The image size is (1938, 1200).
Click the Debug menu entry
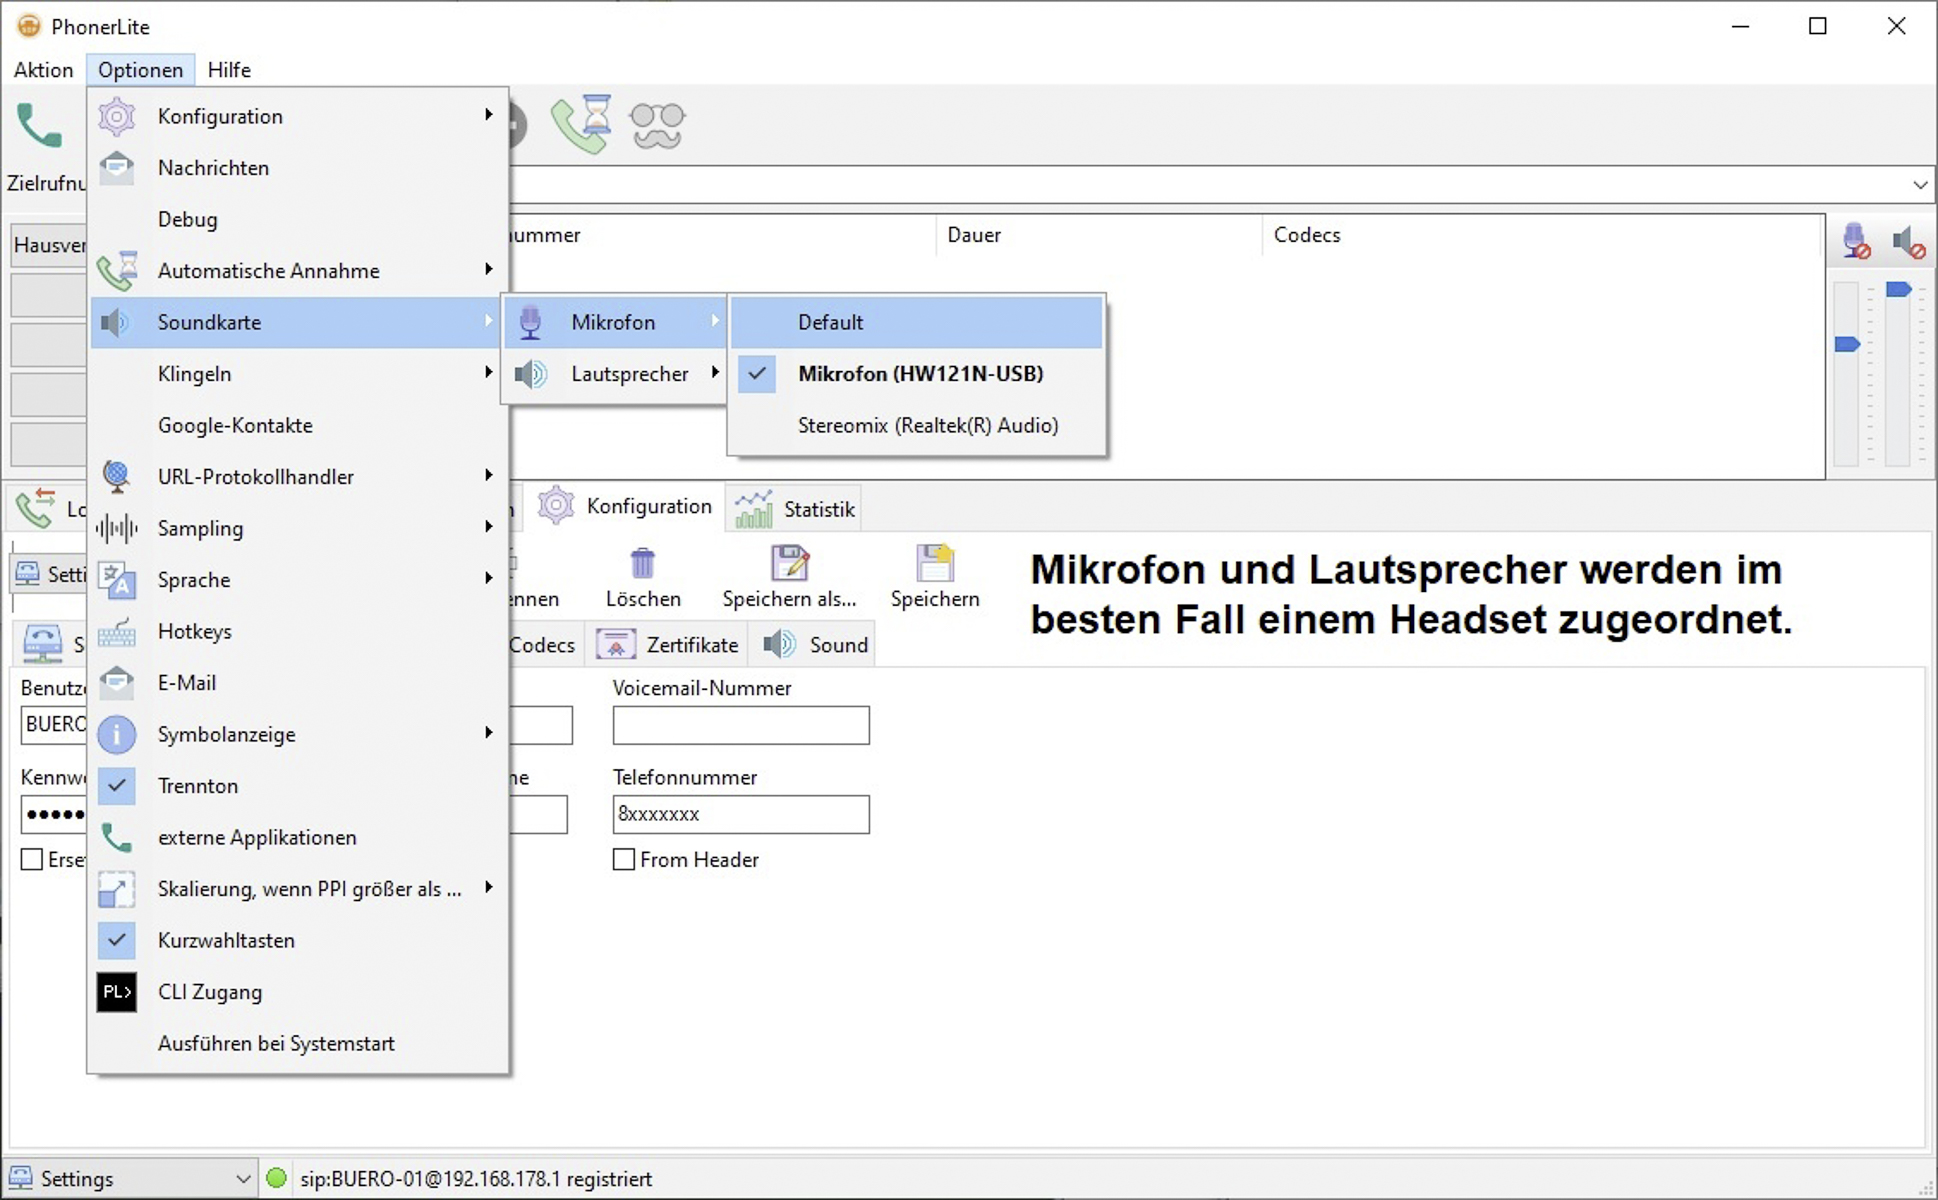pyautogui.click(x=298, y=219)
